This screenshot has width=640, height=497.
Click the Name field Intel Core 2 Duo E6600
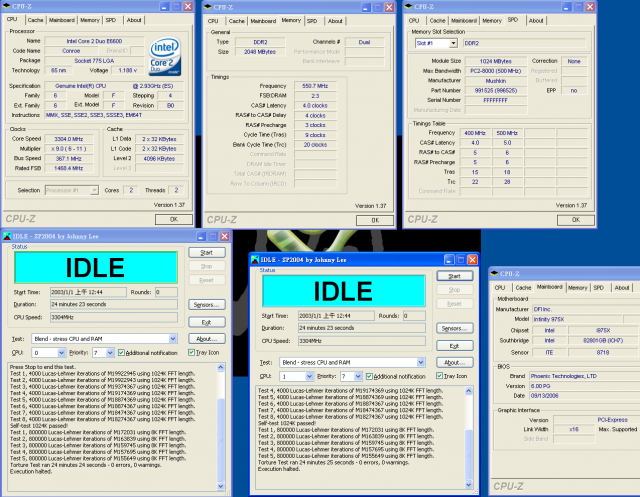pyautogui.click(x=94, y=41)
